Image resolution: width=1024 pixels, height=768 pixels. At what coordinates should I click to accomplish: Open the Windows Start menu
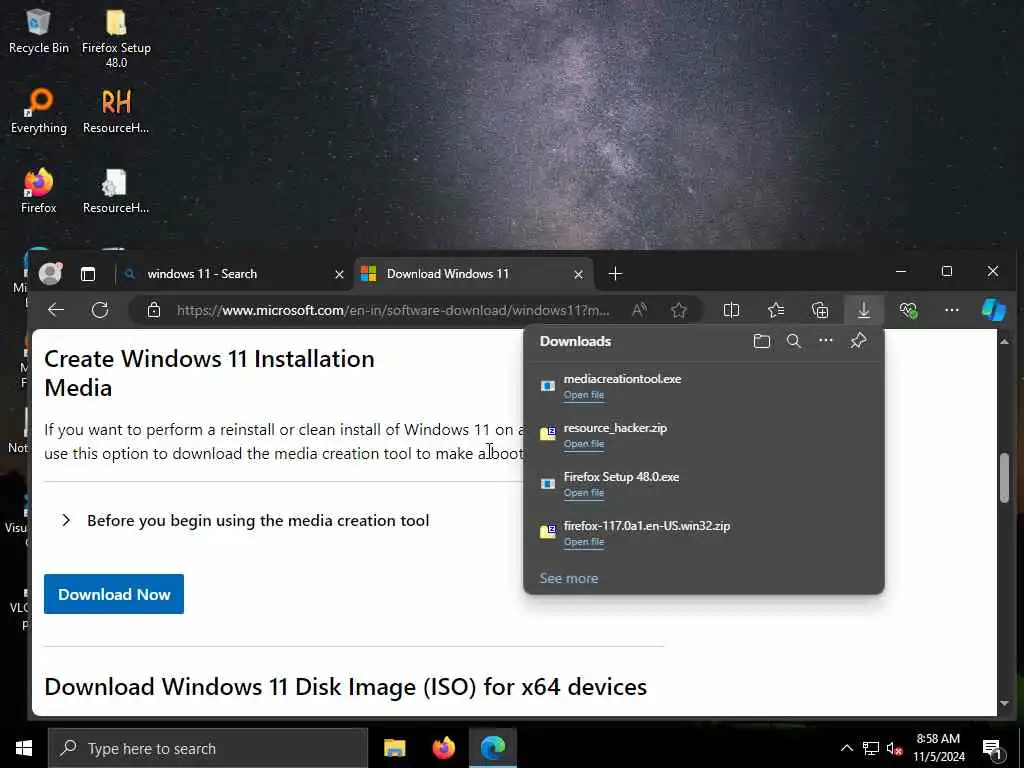[24, 748]
